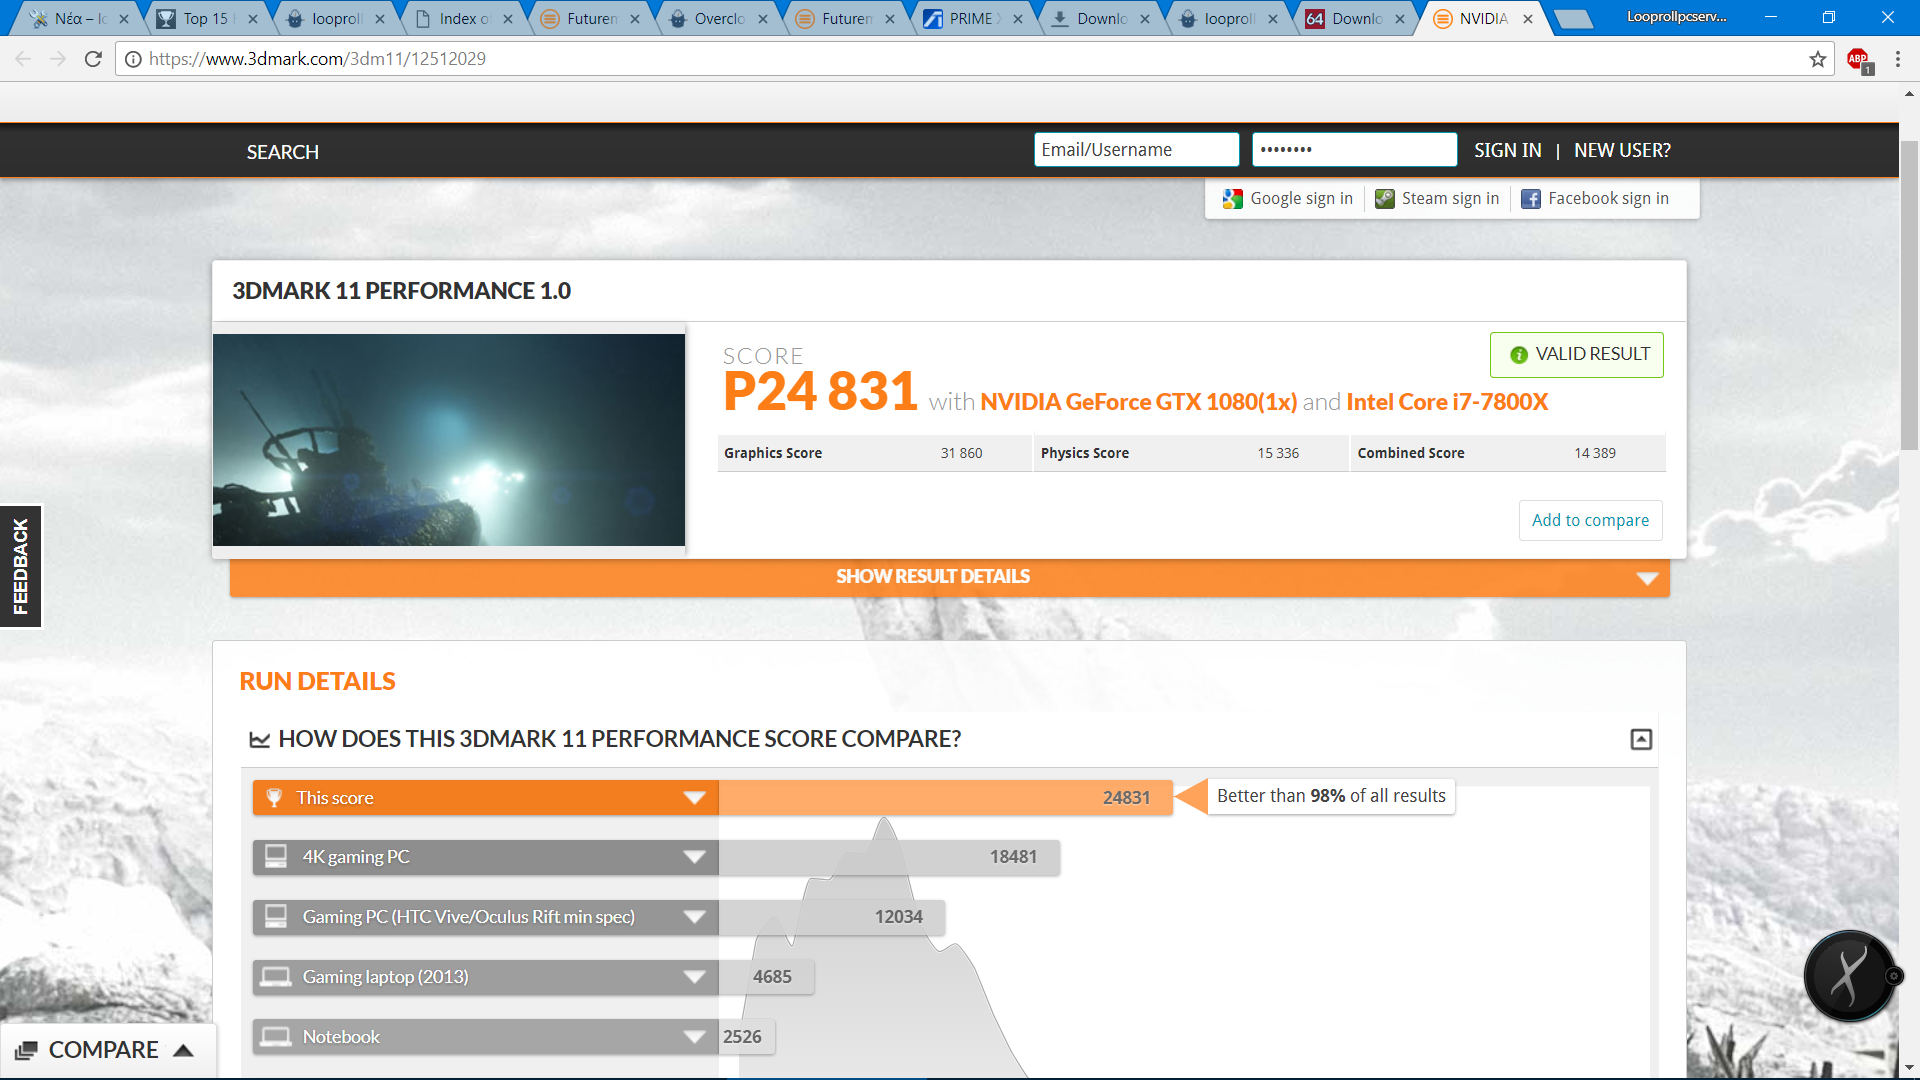Click the NEW USER? link
Screen dimensions: 1920x1080
pos(1622,150)
